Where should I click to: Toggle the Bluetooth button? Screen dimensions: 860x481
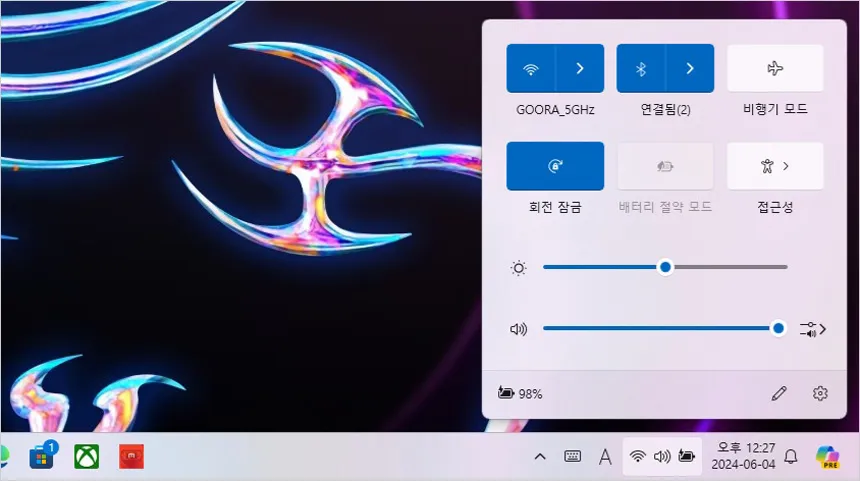click(641, 69)
